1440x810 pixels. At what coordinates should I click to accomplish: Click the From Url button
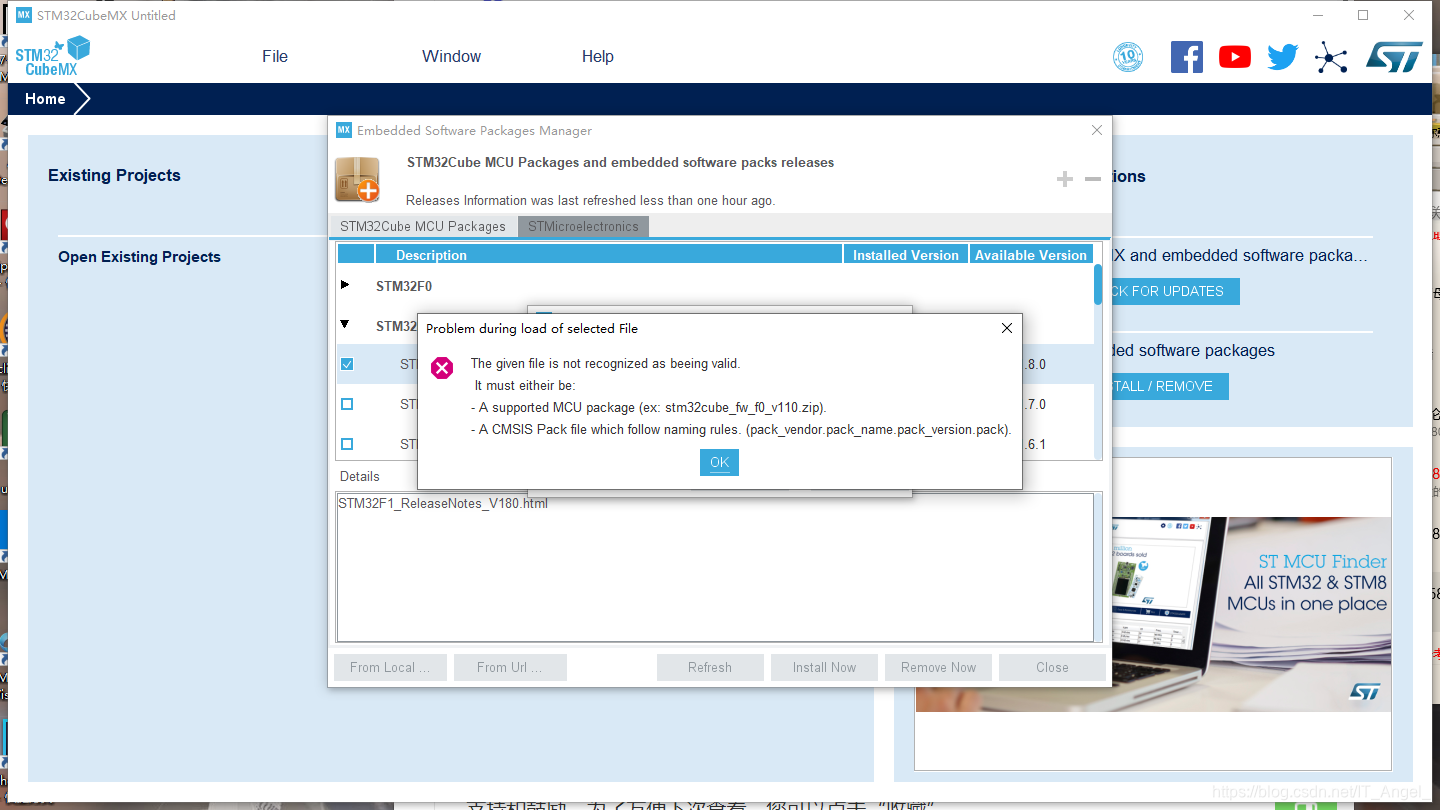(510, 667)
